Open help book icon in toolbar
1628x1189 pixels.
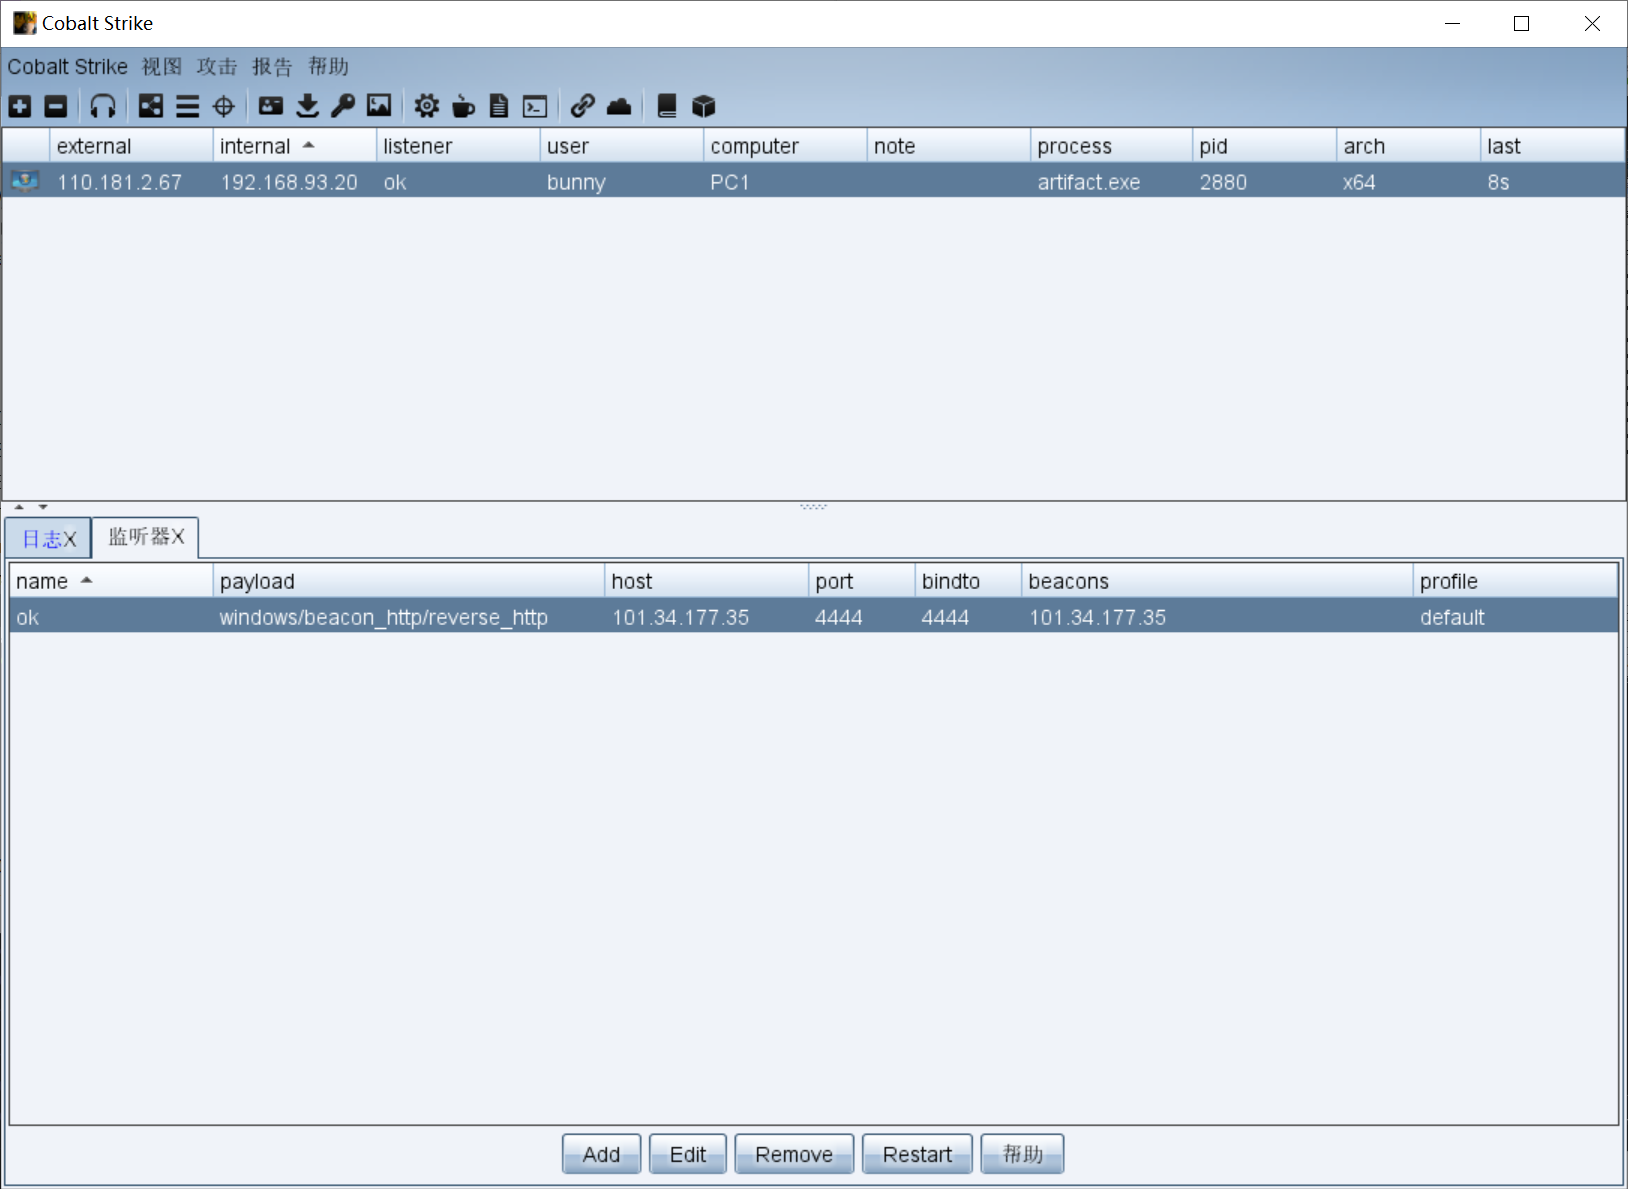point(667,106)
